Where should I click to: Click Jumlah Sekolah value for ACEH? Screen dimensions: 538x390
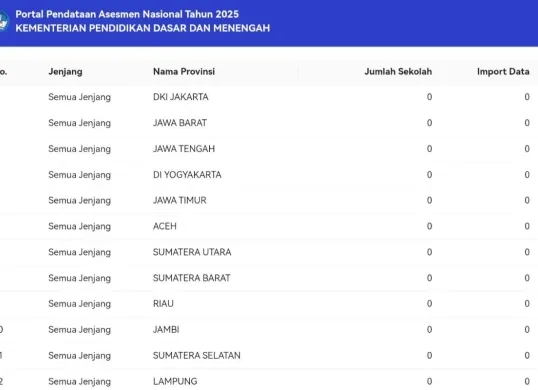[x=429, y=226]
